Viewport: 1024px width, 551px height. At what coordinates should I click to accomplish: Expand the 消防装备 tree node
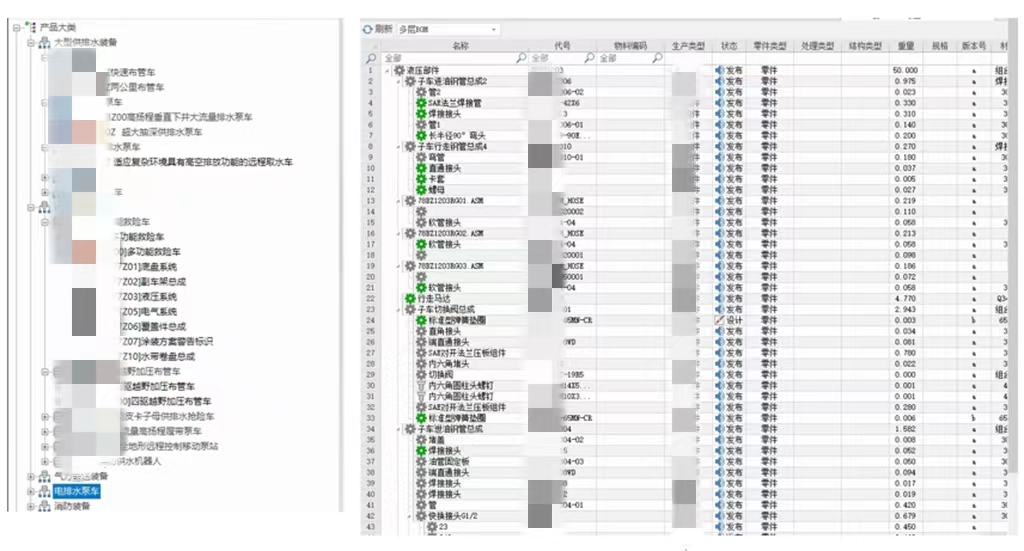pyautogui.click(x=31, y=506)
